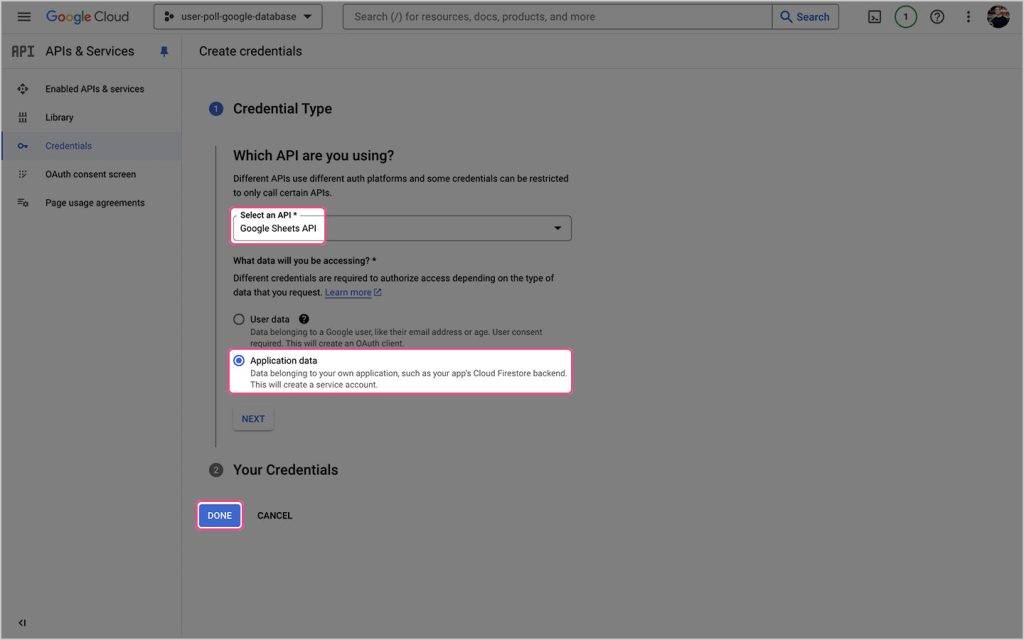Click the API product icon in sidebar header
Viewport: 1024px width, 640px height.
[x=23, y=51]
